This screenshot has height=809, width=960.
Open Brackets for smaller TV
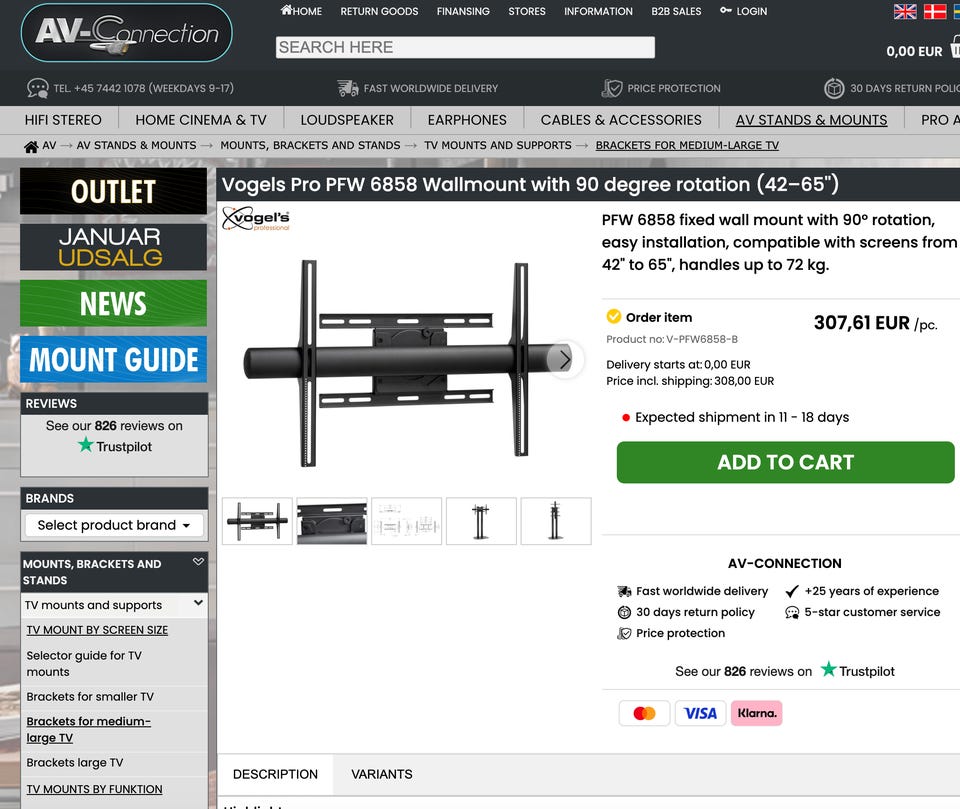pyautogui.click(x=90, y=697)
